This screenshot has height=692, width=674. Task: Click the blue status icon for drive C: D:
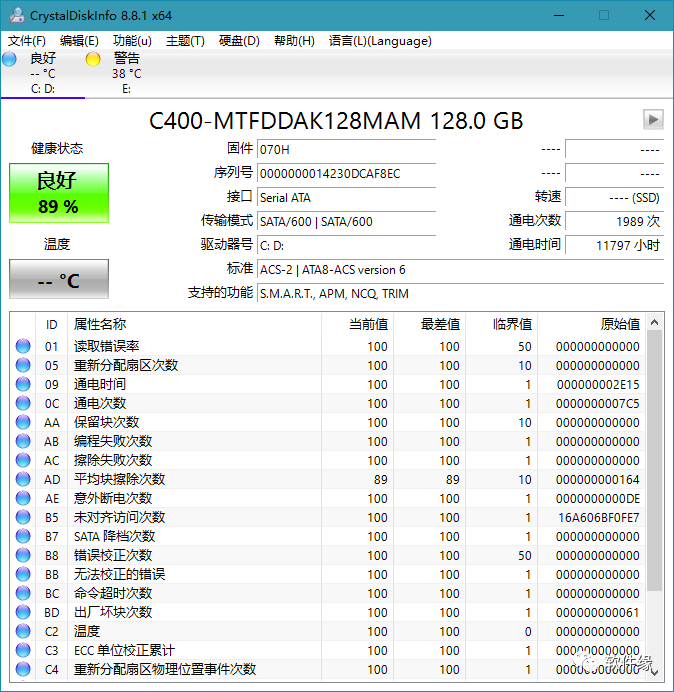[x=9, y=59]
